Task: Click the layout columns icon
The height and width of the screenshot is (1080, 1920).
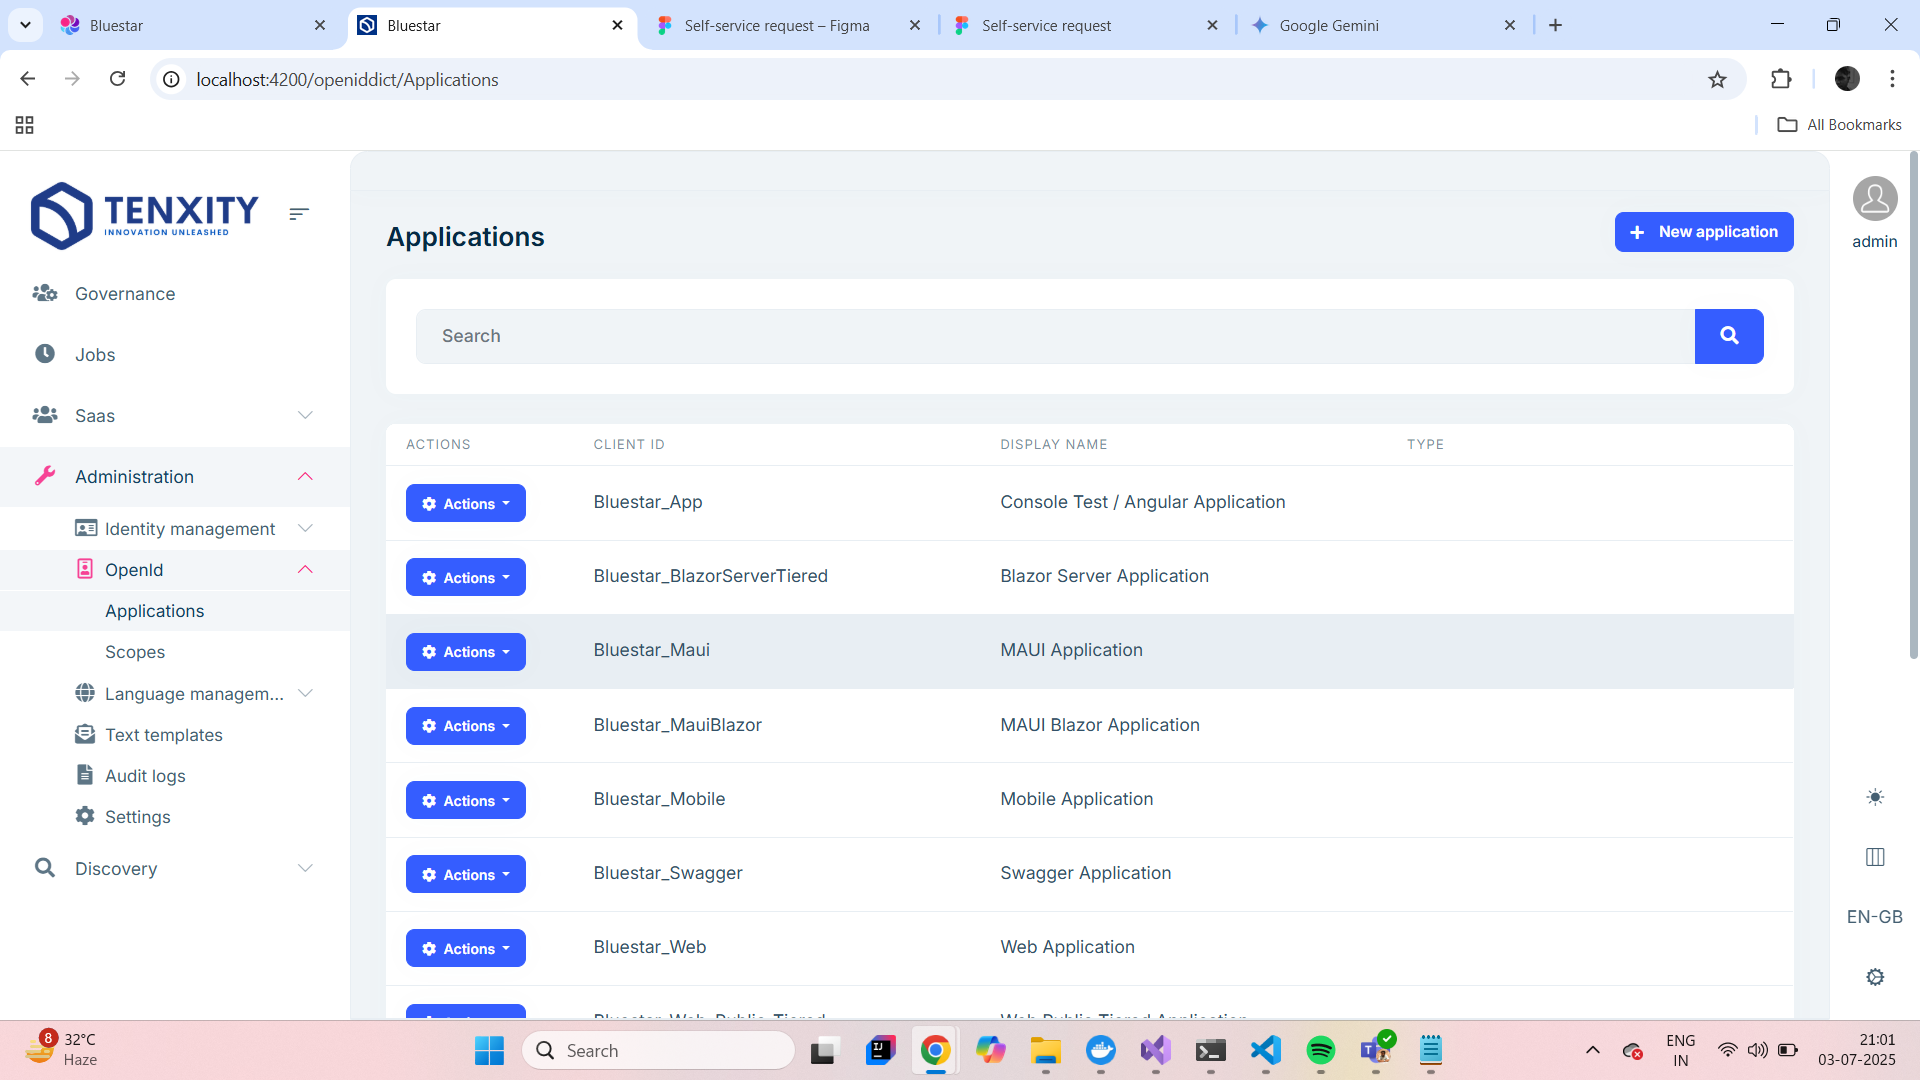Action: click(1875, 857)
